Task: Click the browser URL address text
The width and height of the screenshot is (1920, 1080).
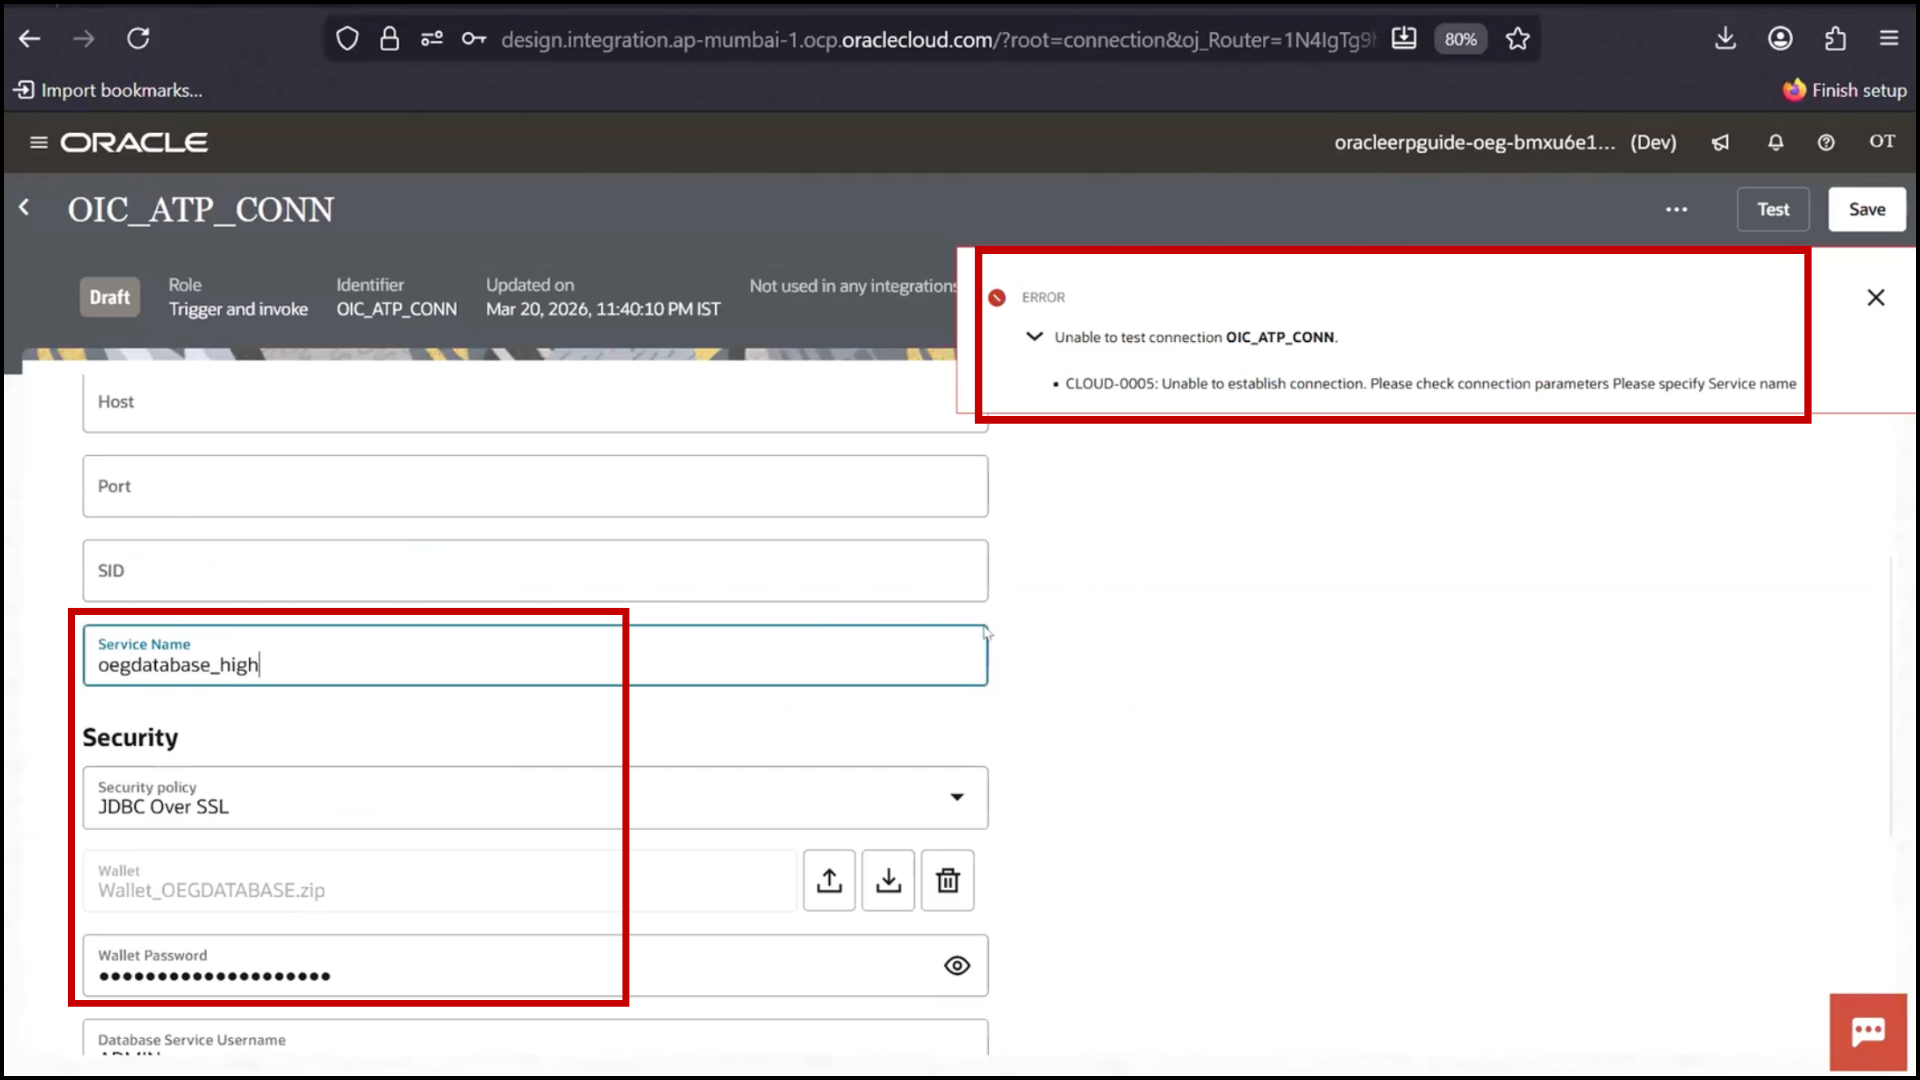Action: (938, 39)
